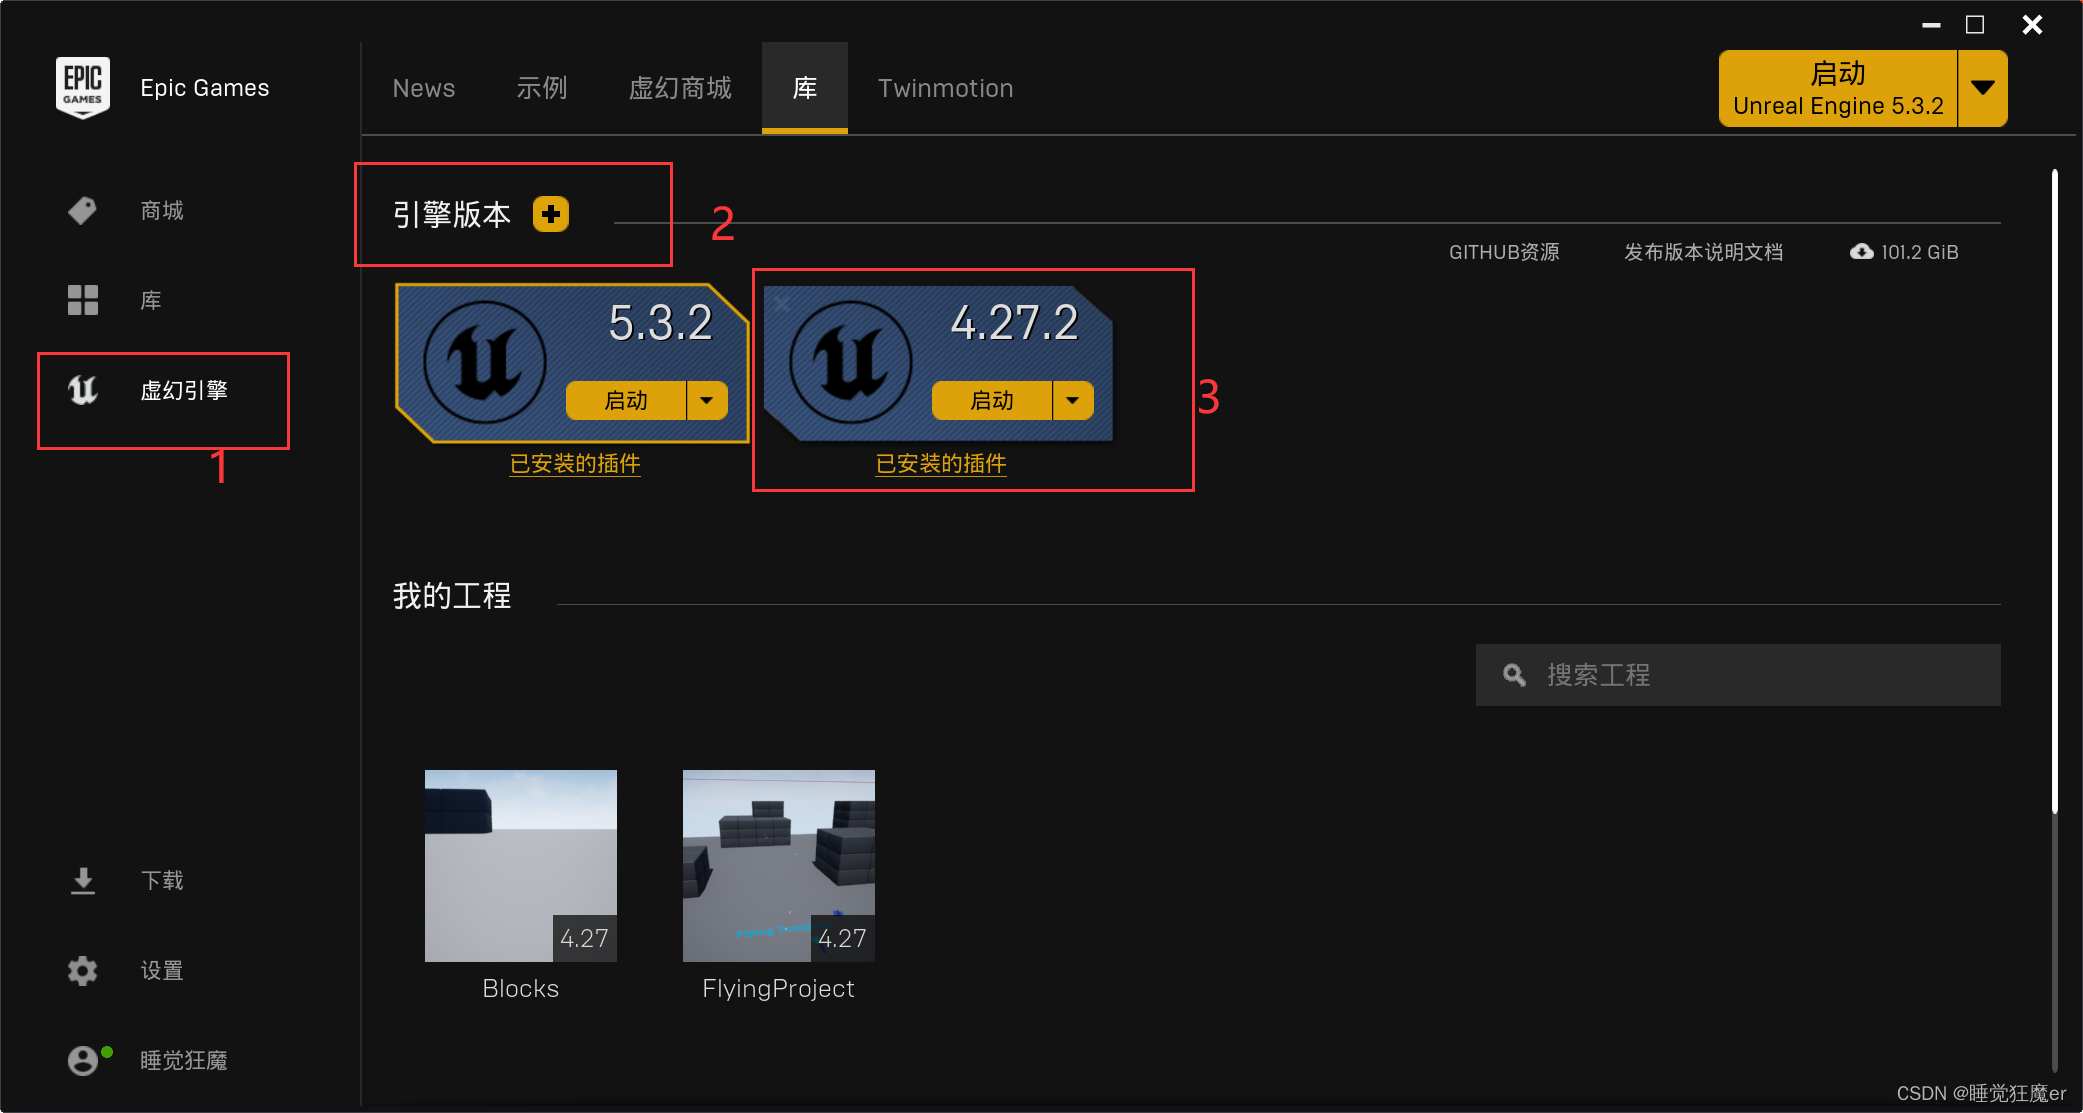This screenshot has height=1113, width=2083.
Task: Click the 5.3.2 version number text
Action: coord(661,323)
